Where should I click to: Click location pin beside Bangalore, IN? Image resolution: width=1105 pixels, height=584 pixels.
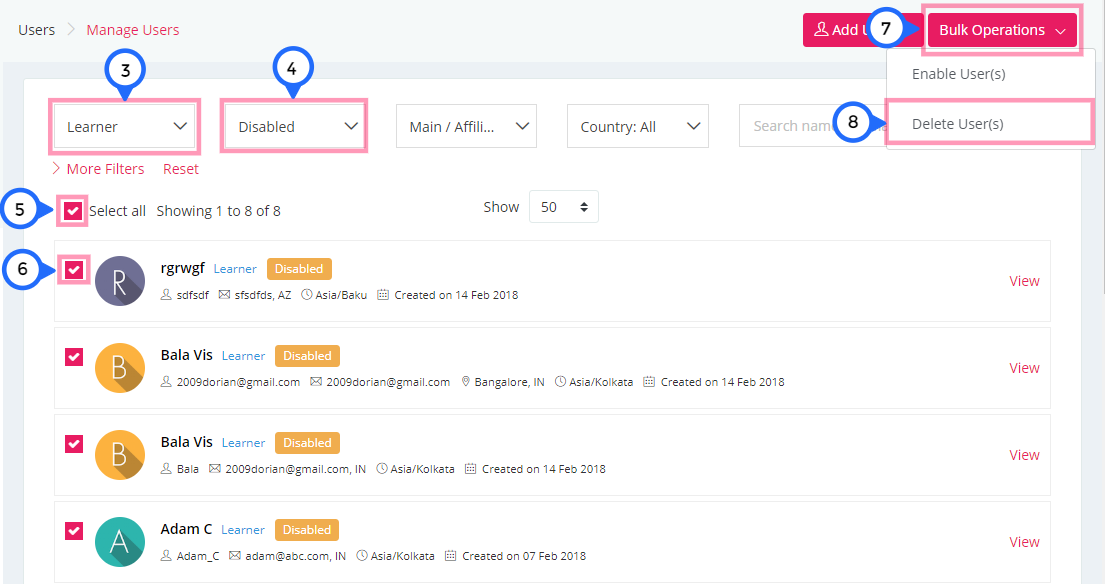pyautogui.click(x=465, y=382)
